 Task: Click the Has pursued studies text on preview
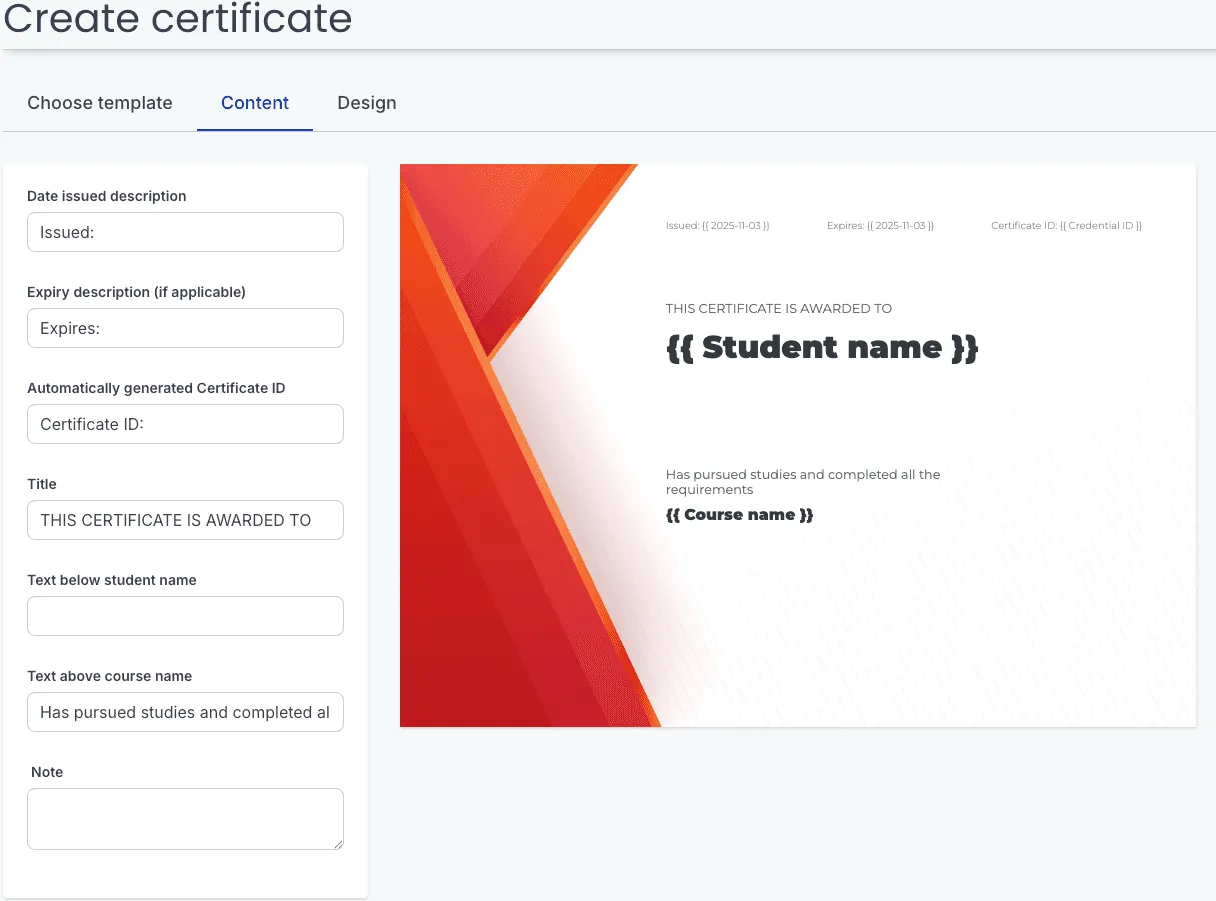tap(803, 482)
